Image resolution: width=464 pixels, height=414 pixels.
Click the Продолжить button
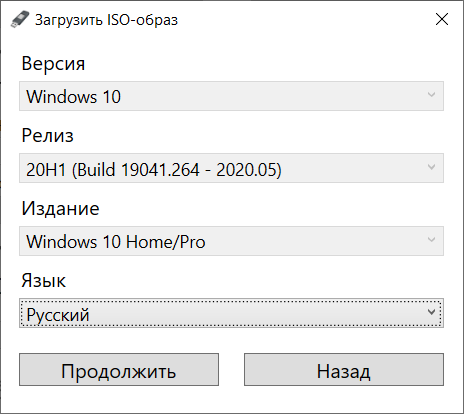tap(119, 370)
